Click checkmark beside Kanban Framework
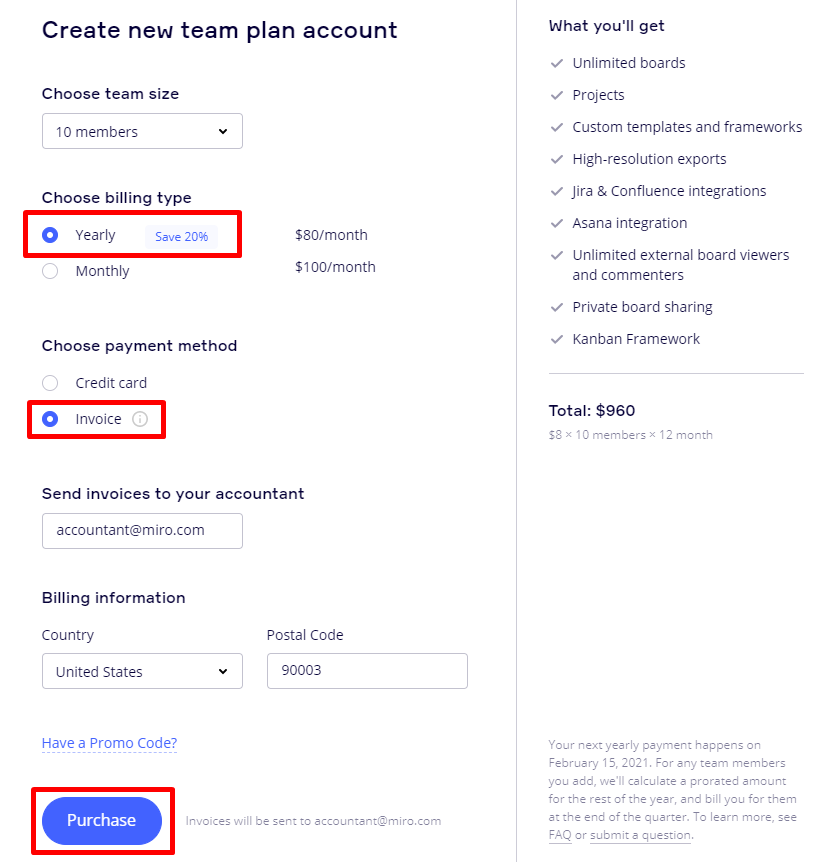 click(557, 339)
